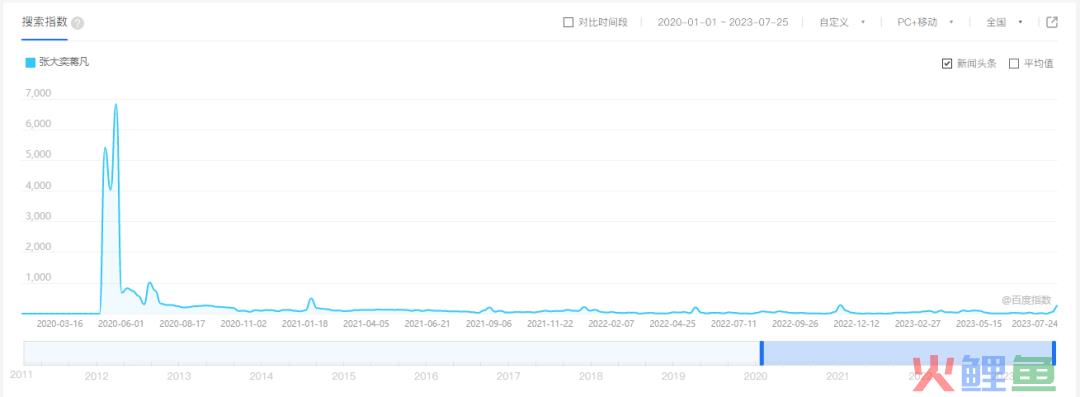Click the 2021-09-06 axis date label

[489, 323]
